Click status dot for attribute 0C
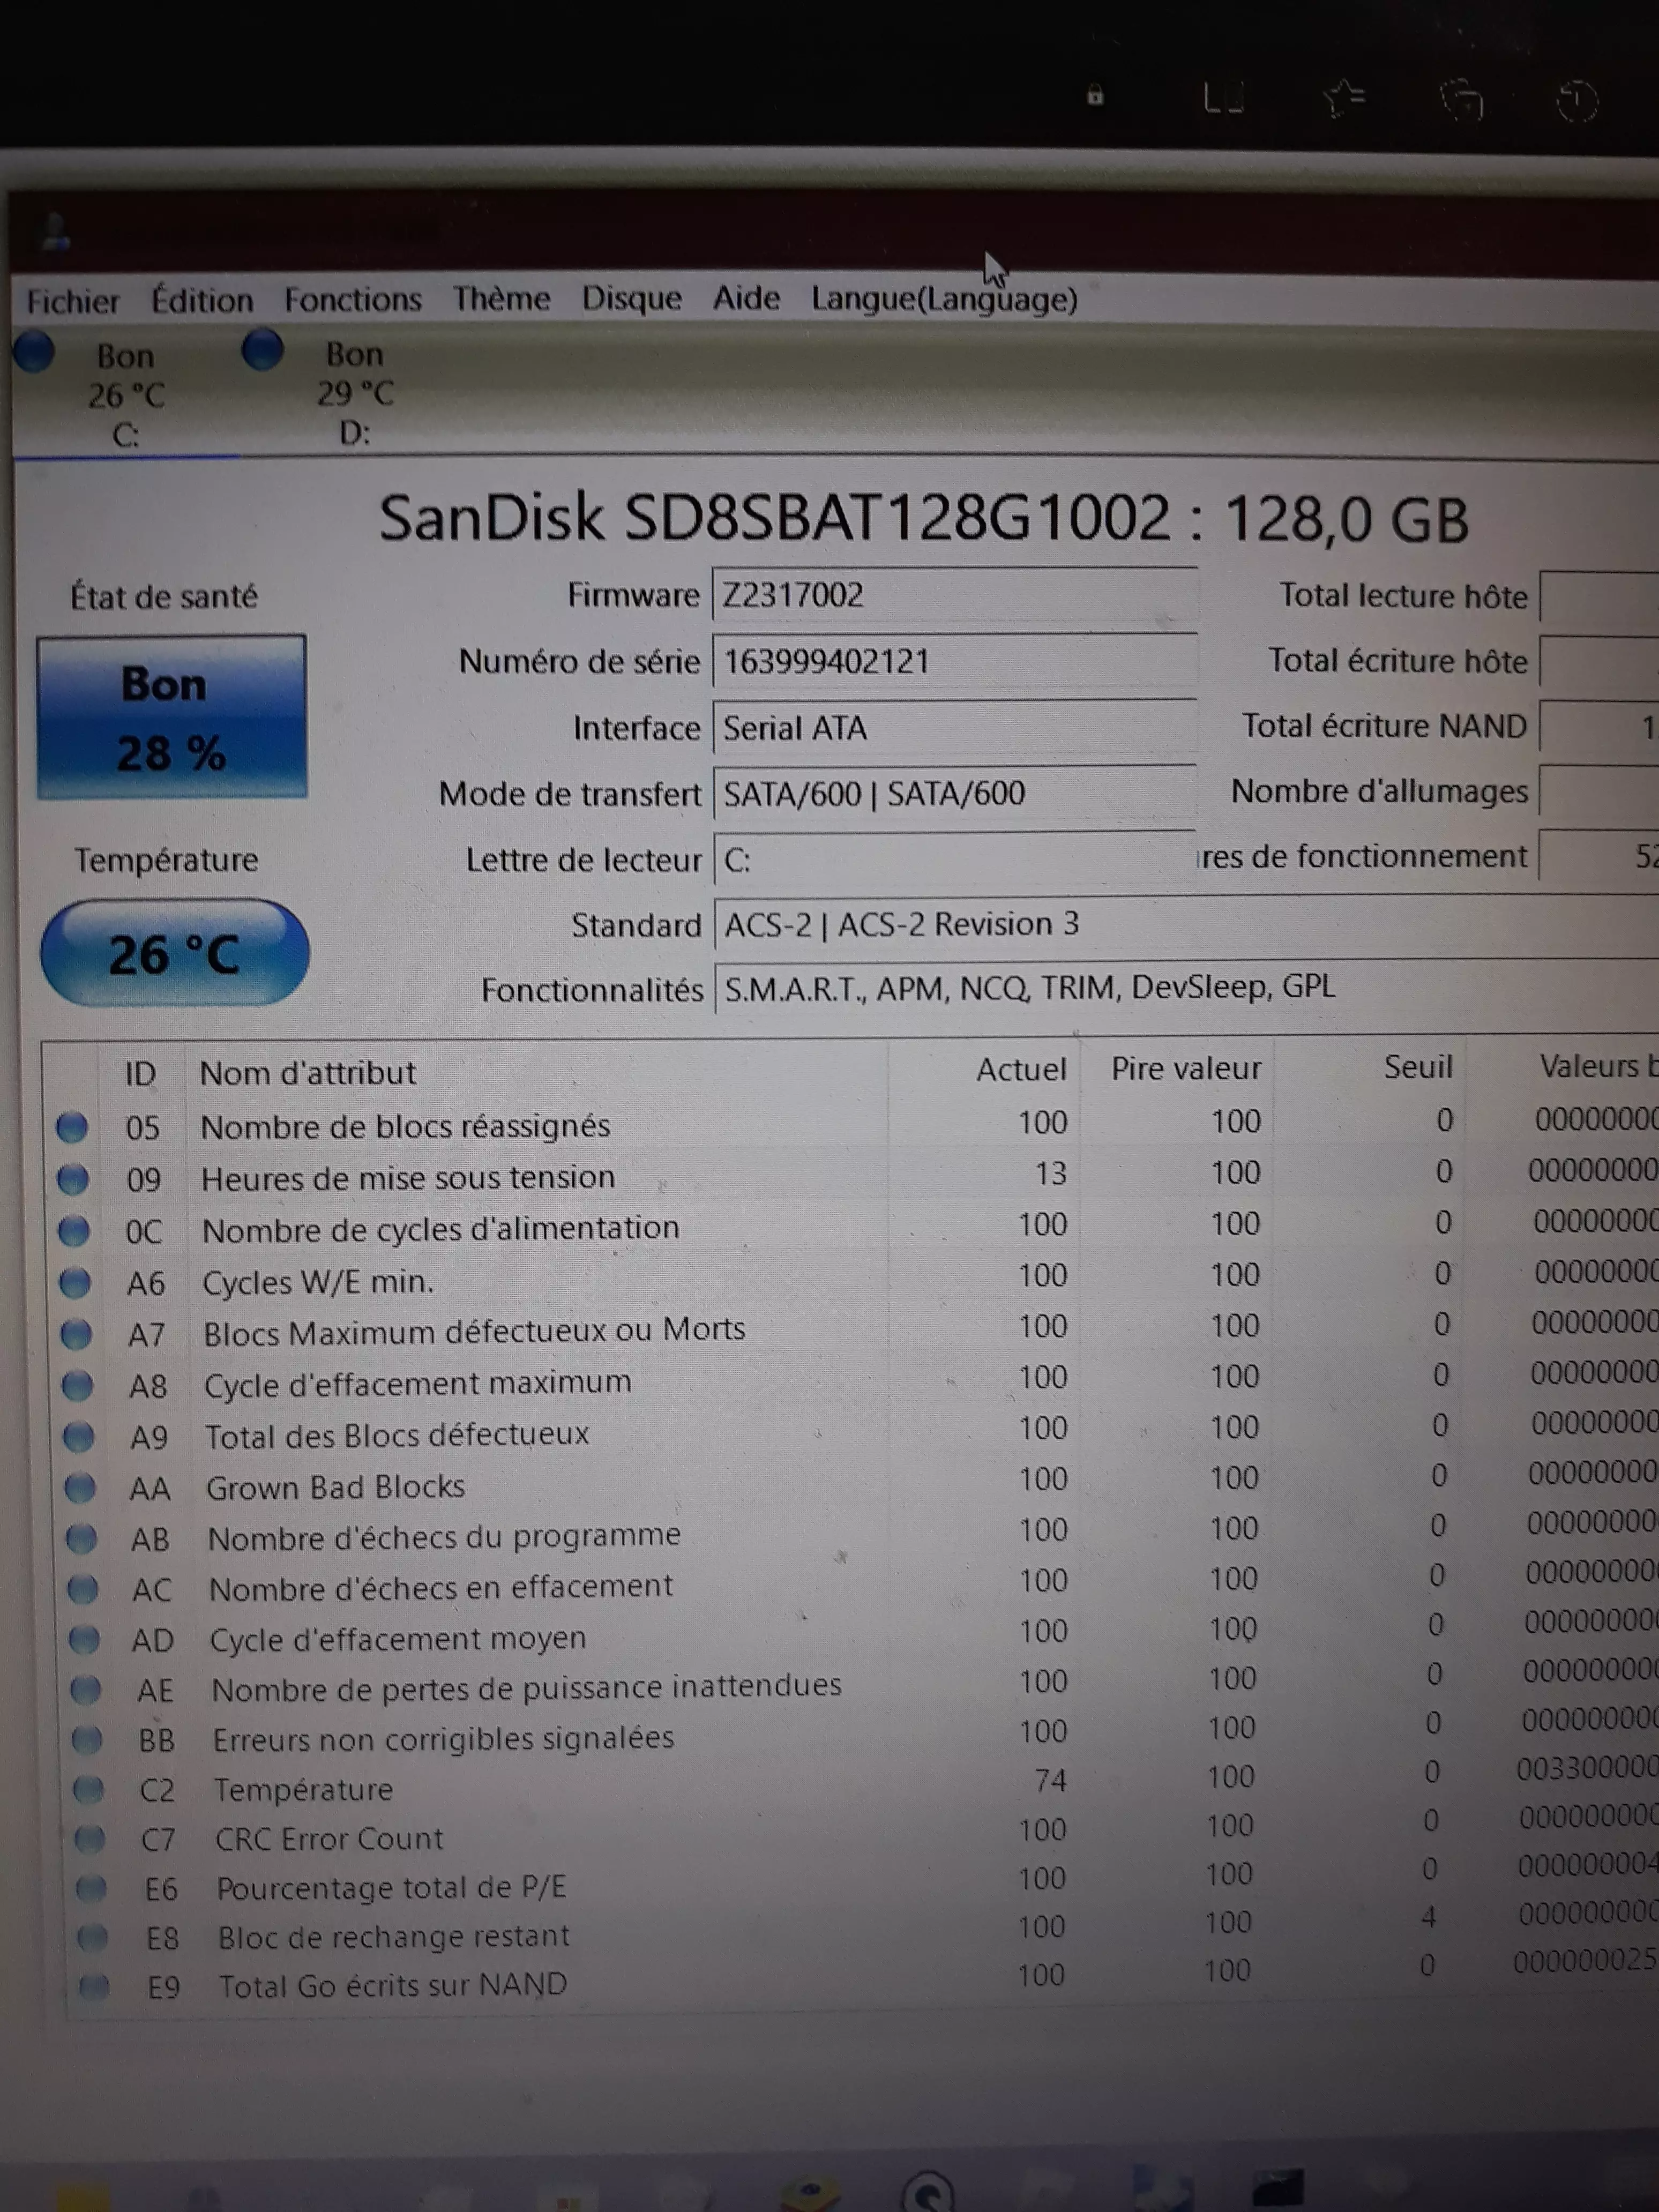Screen dimensions: 1659x2212 pyautogui.click(x=73, y=1230)
